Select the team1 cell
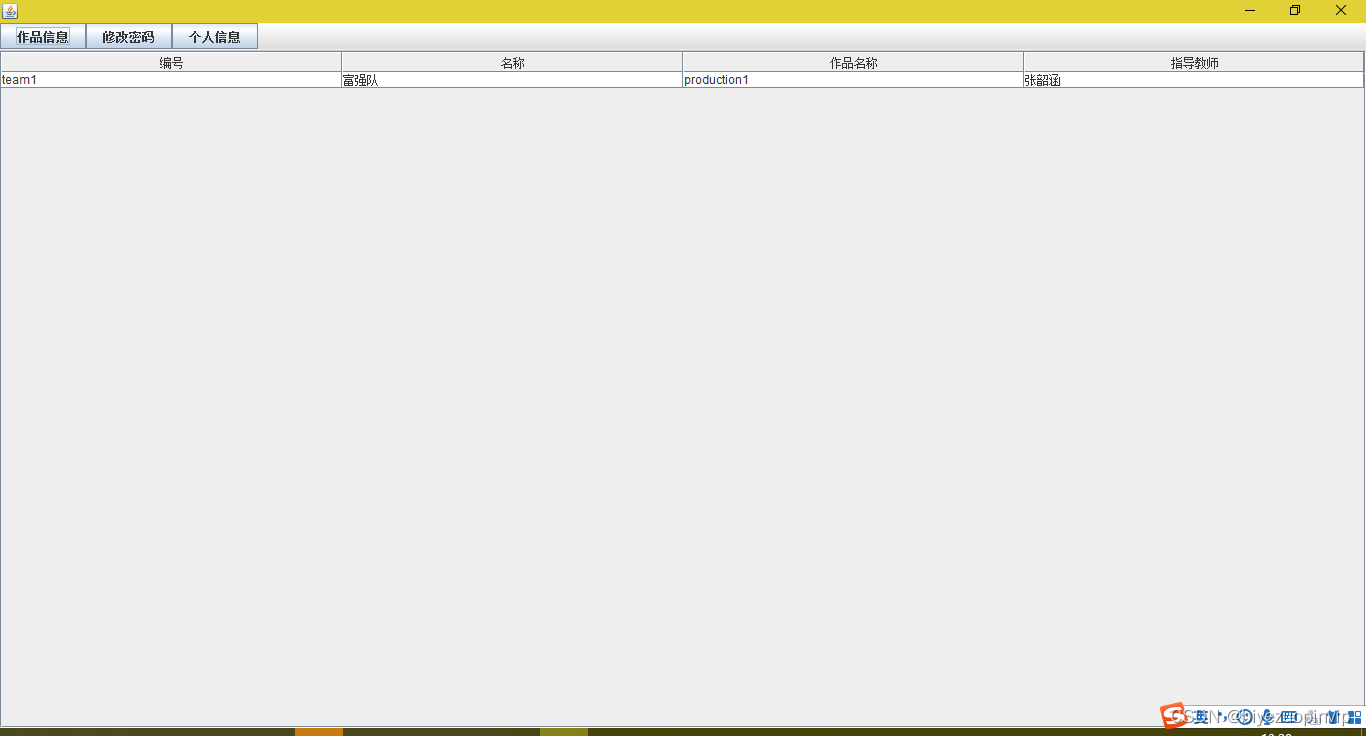Viewport: 1366px width, 736px height. 171,80
